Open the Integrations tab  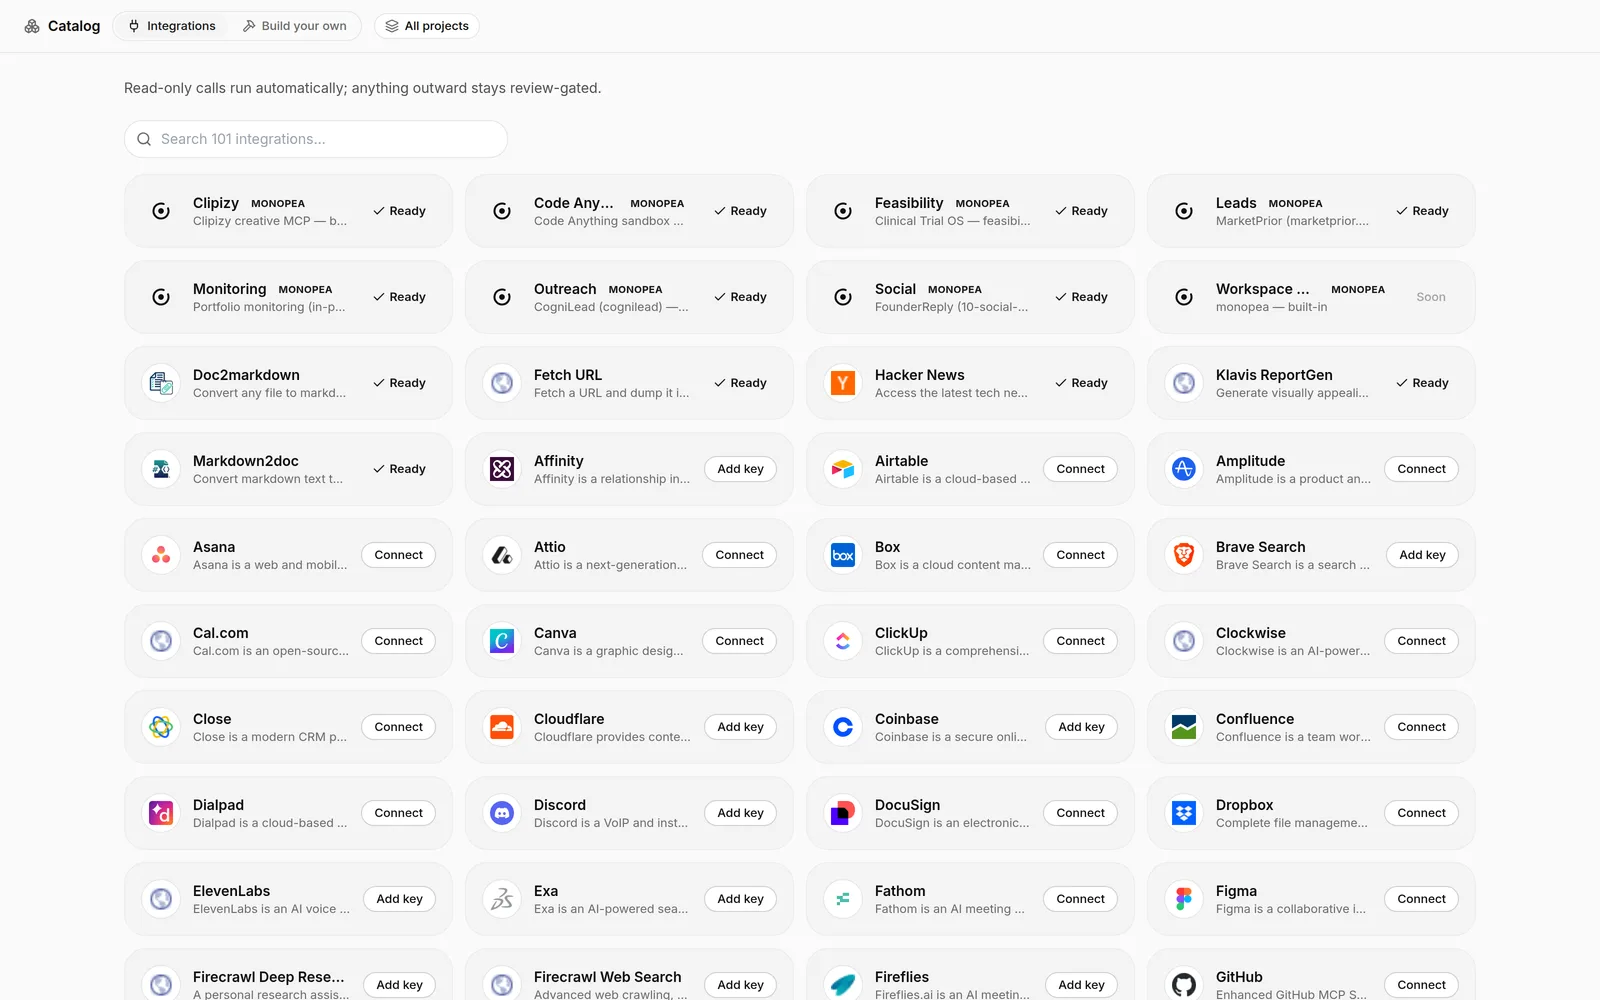point(171,26)
